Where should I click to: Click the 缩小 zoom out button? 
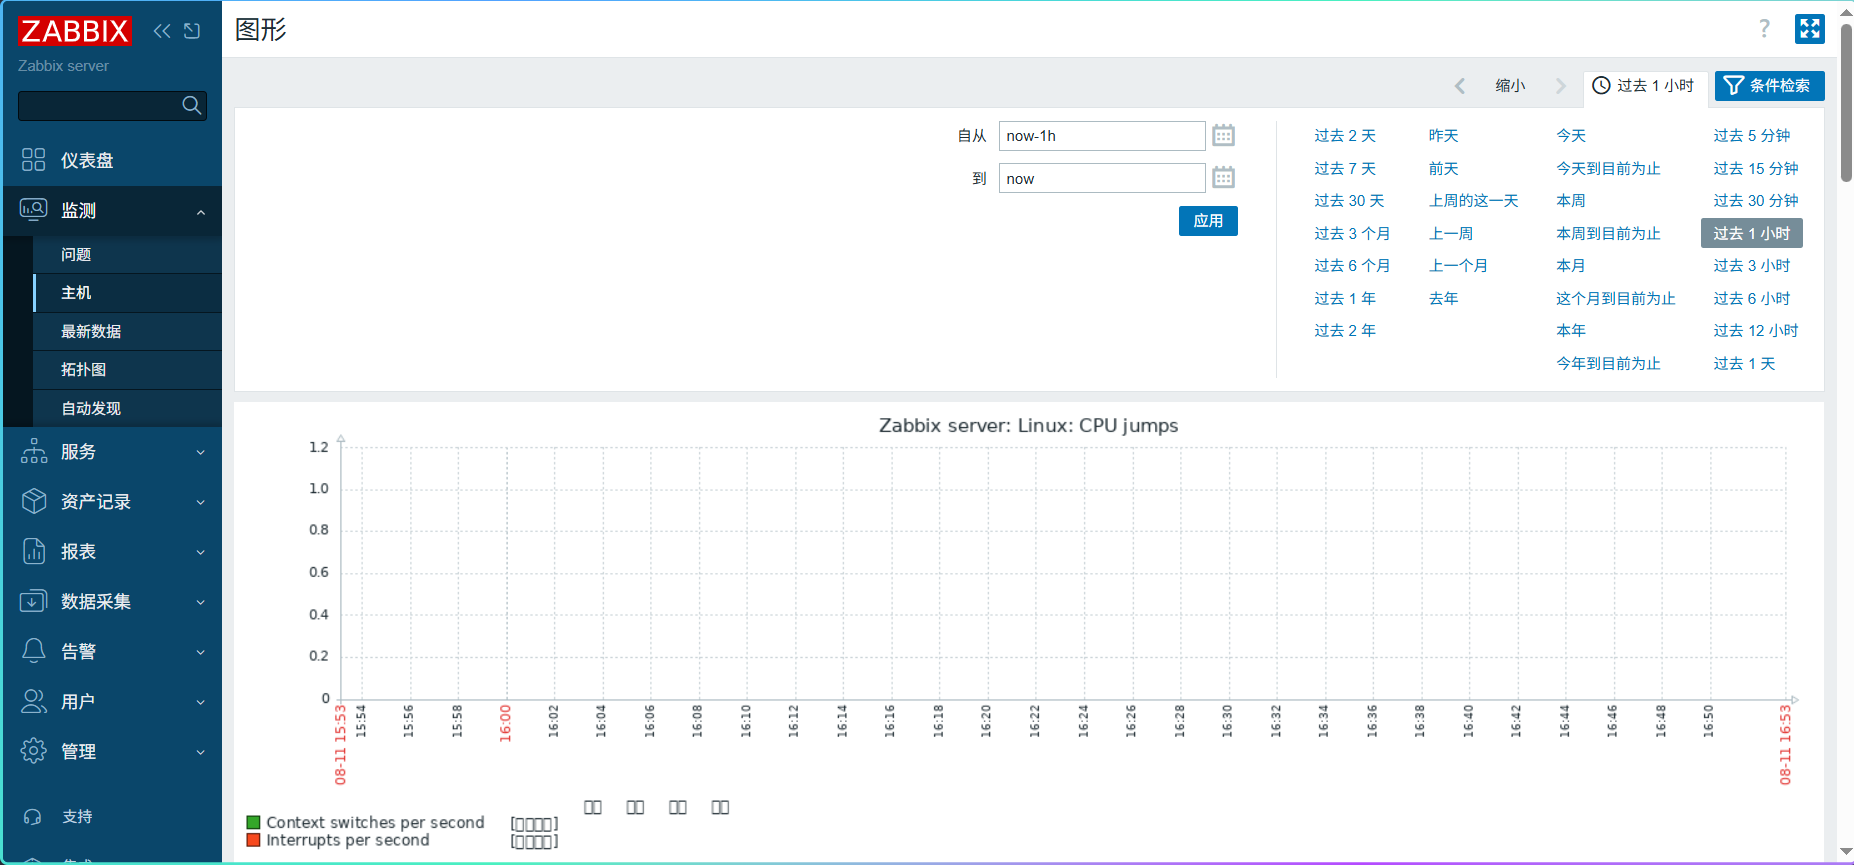[1510, 86]
